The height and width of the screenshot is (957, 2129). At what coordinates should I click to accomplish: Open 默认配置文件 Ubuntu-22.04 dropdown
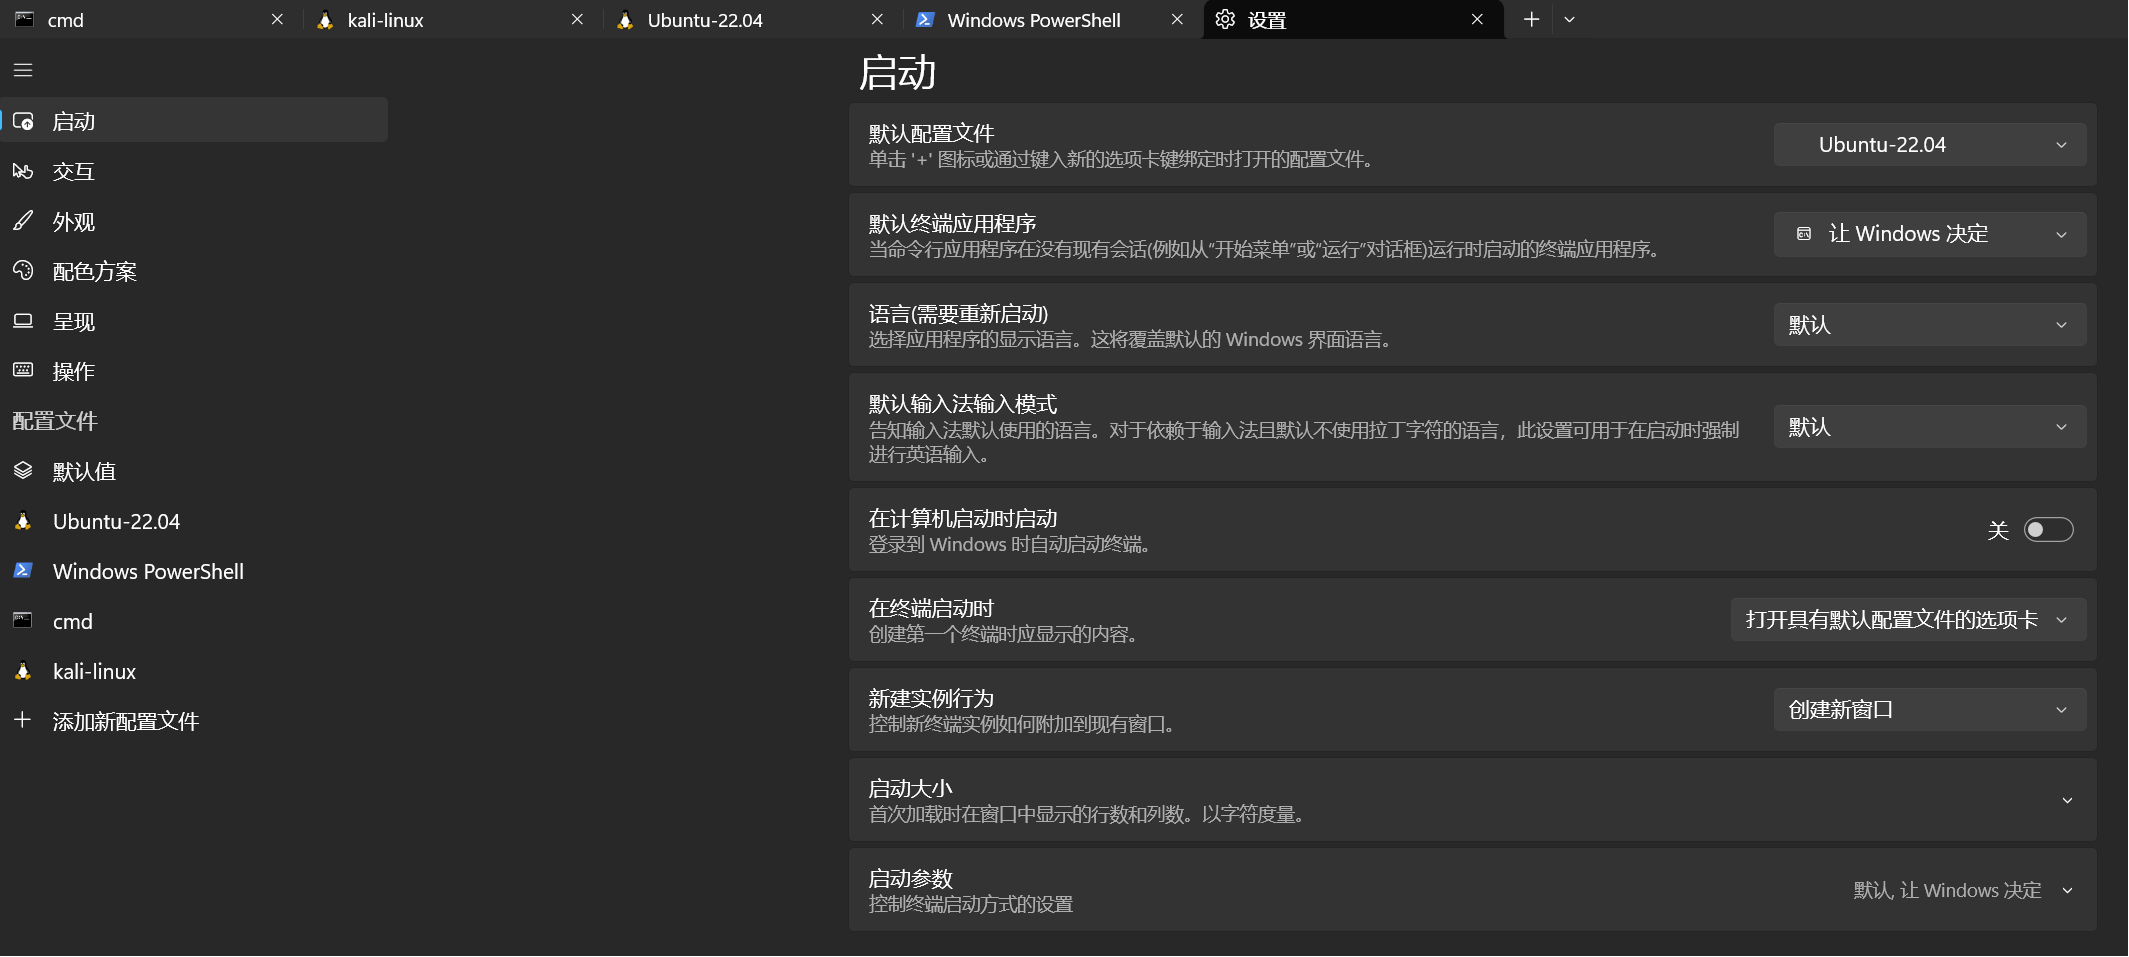pos(1930,145)
